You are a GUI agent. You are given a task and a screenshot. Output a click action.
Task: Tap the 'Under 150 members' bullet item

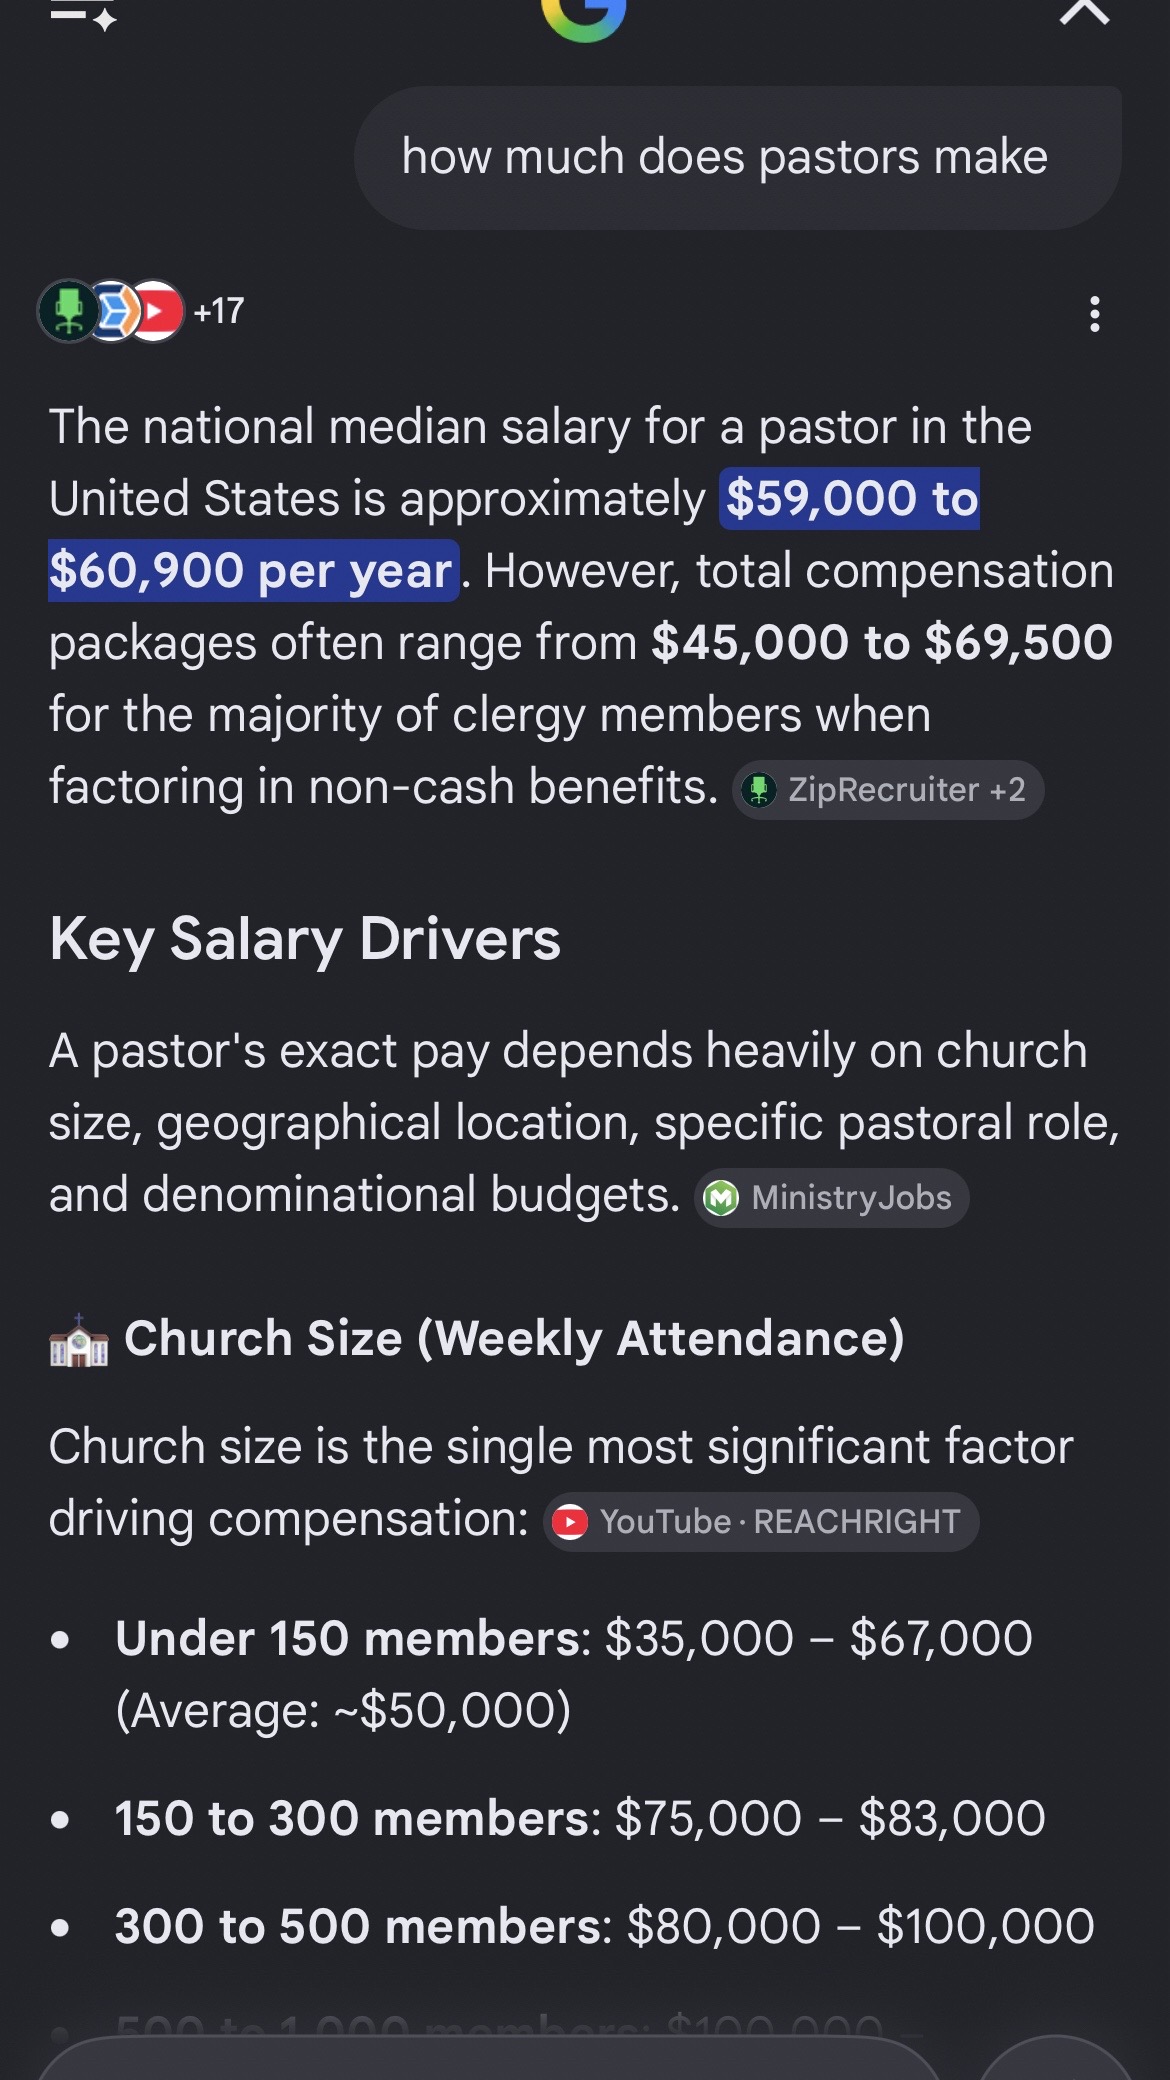pyautogui.click(x=574, y=1674)
